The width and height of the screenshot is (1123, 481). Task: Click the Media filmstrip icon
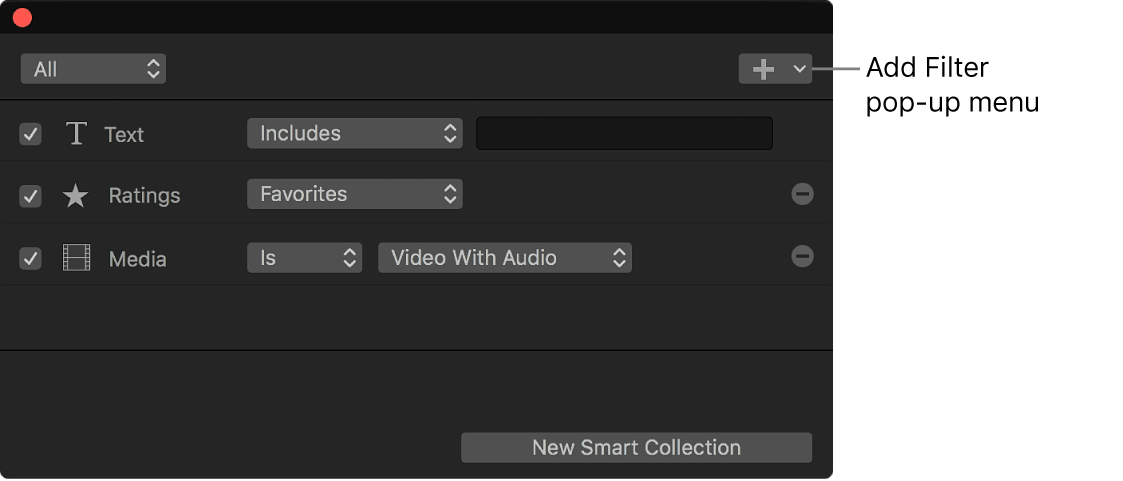point(76,258)
